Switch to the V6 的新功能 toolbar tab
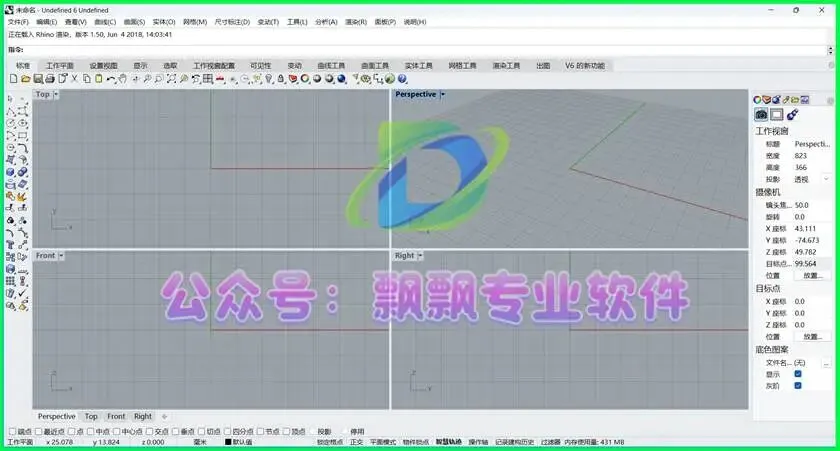This screenshot has height=451, width=840. point(585,65)
